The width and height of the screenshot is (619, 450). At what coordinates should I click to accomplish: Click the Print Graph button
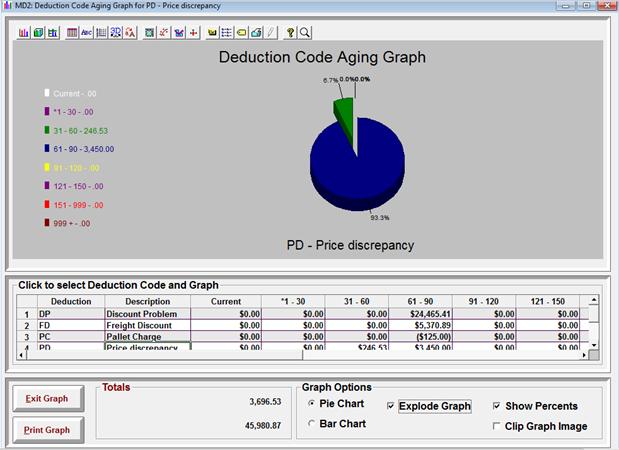coord(48,430)
